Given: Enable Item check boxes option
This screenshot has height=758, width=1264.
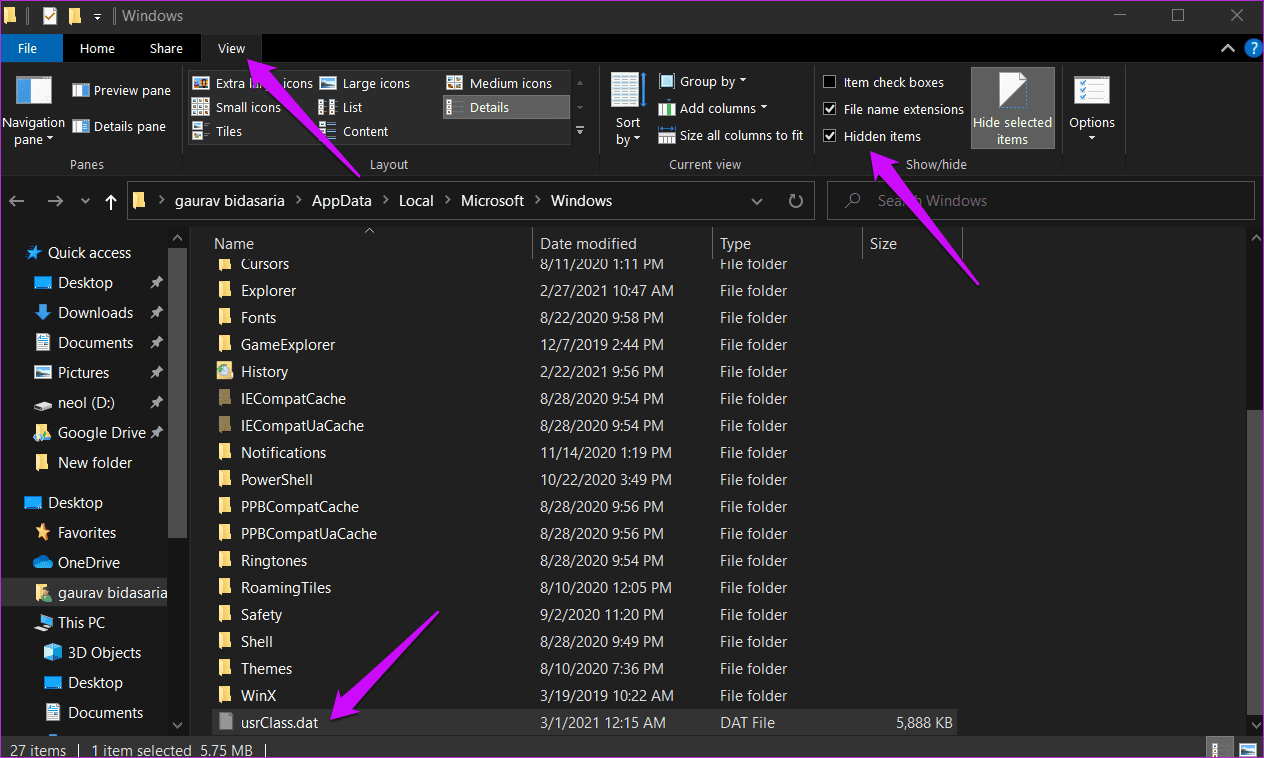Looking at the screenshot, I should (x=829, y=82).
